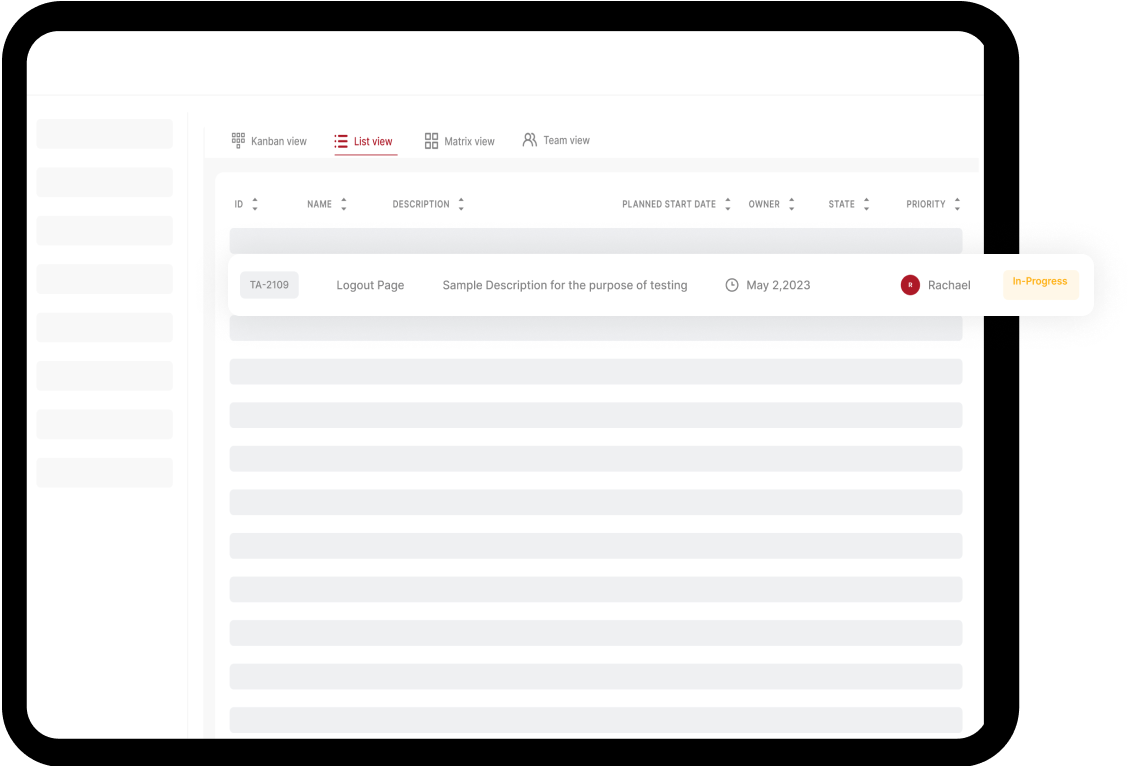Sort tasks by NAME column
The width and height of the screenshot is (1134, 766).
point(343,203)
